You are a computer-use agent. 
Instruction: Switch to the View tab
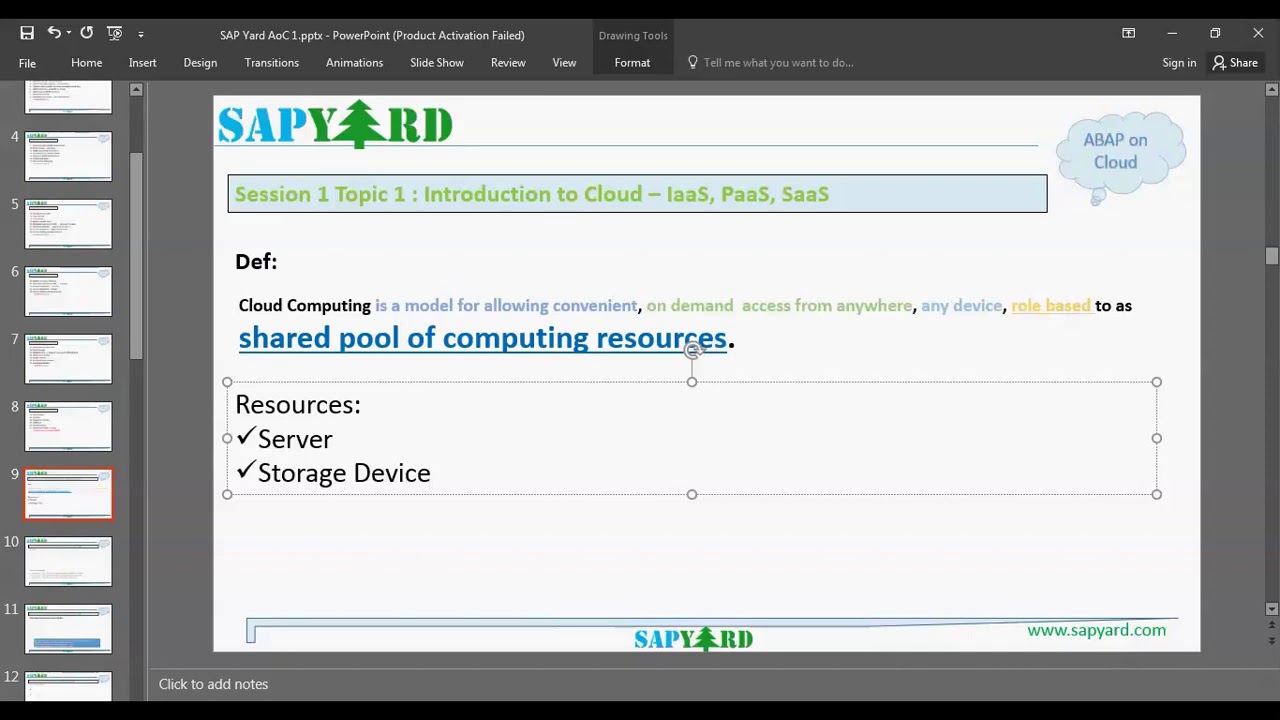[564, 62]
